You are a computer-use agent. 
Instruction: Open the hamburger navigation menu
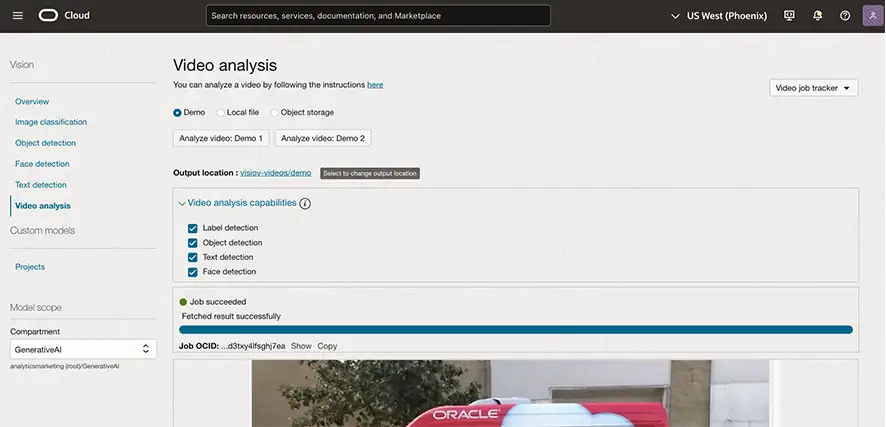pos(17,16)
